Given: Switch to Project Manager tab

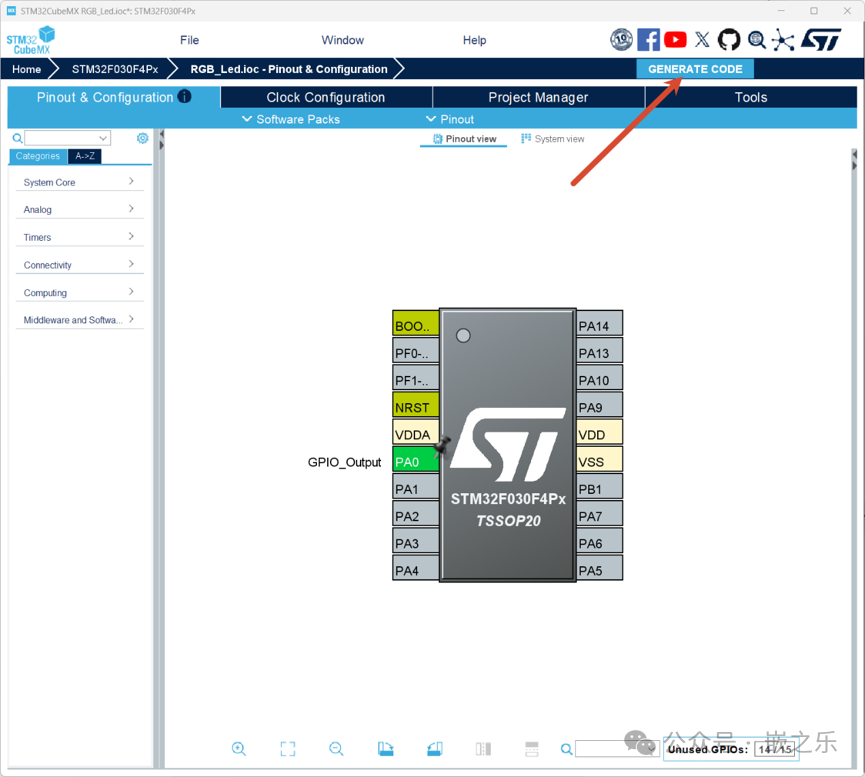Looking at the screenshot, I should 538,97.
